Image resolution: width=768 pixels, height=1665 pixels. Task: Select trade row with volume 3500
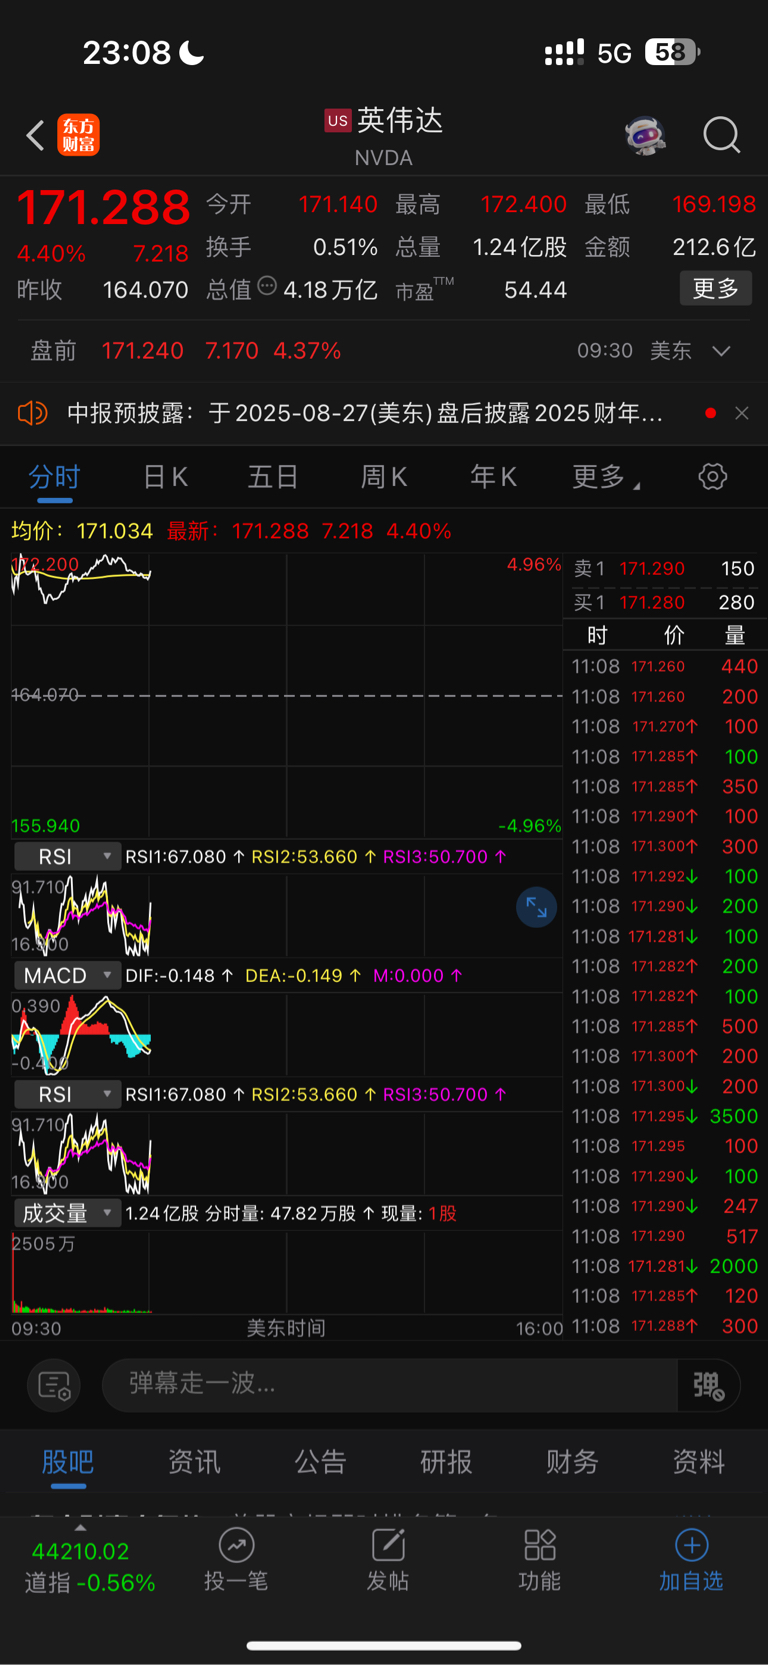tap(664, 1116)
